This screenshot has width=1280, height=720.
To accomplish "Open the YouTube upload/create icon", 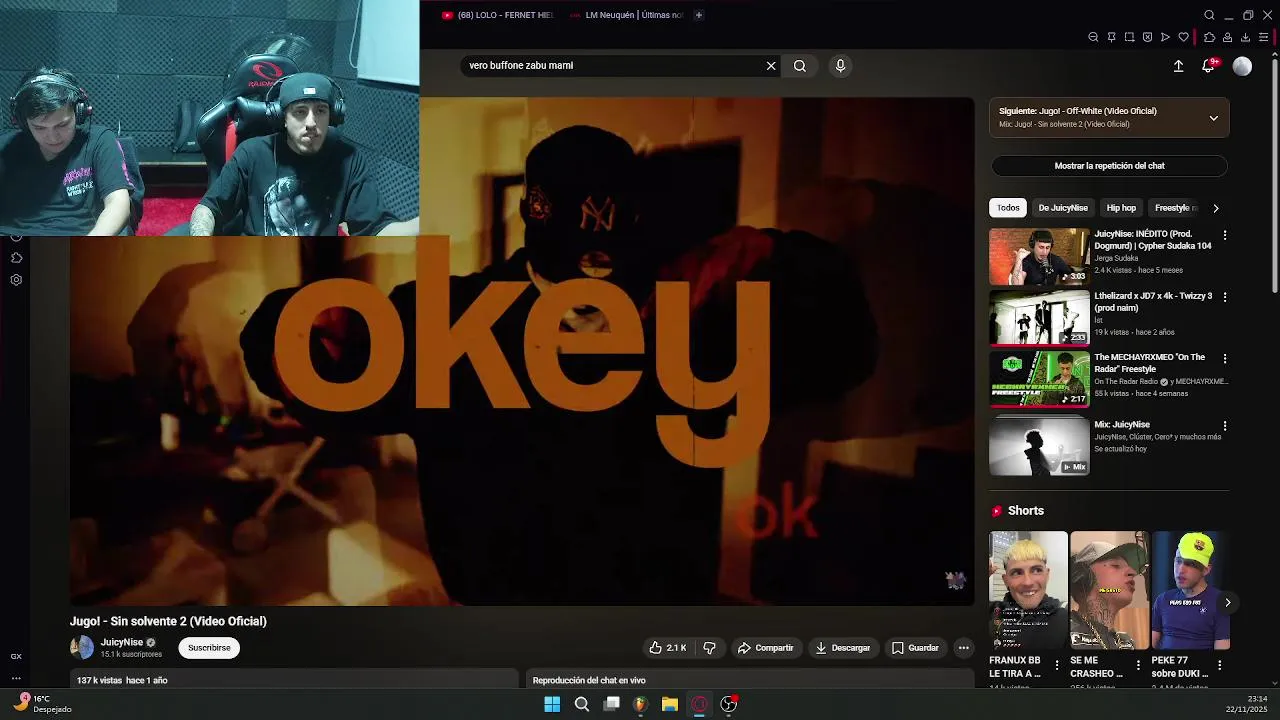I will (x=1178, y=66).
